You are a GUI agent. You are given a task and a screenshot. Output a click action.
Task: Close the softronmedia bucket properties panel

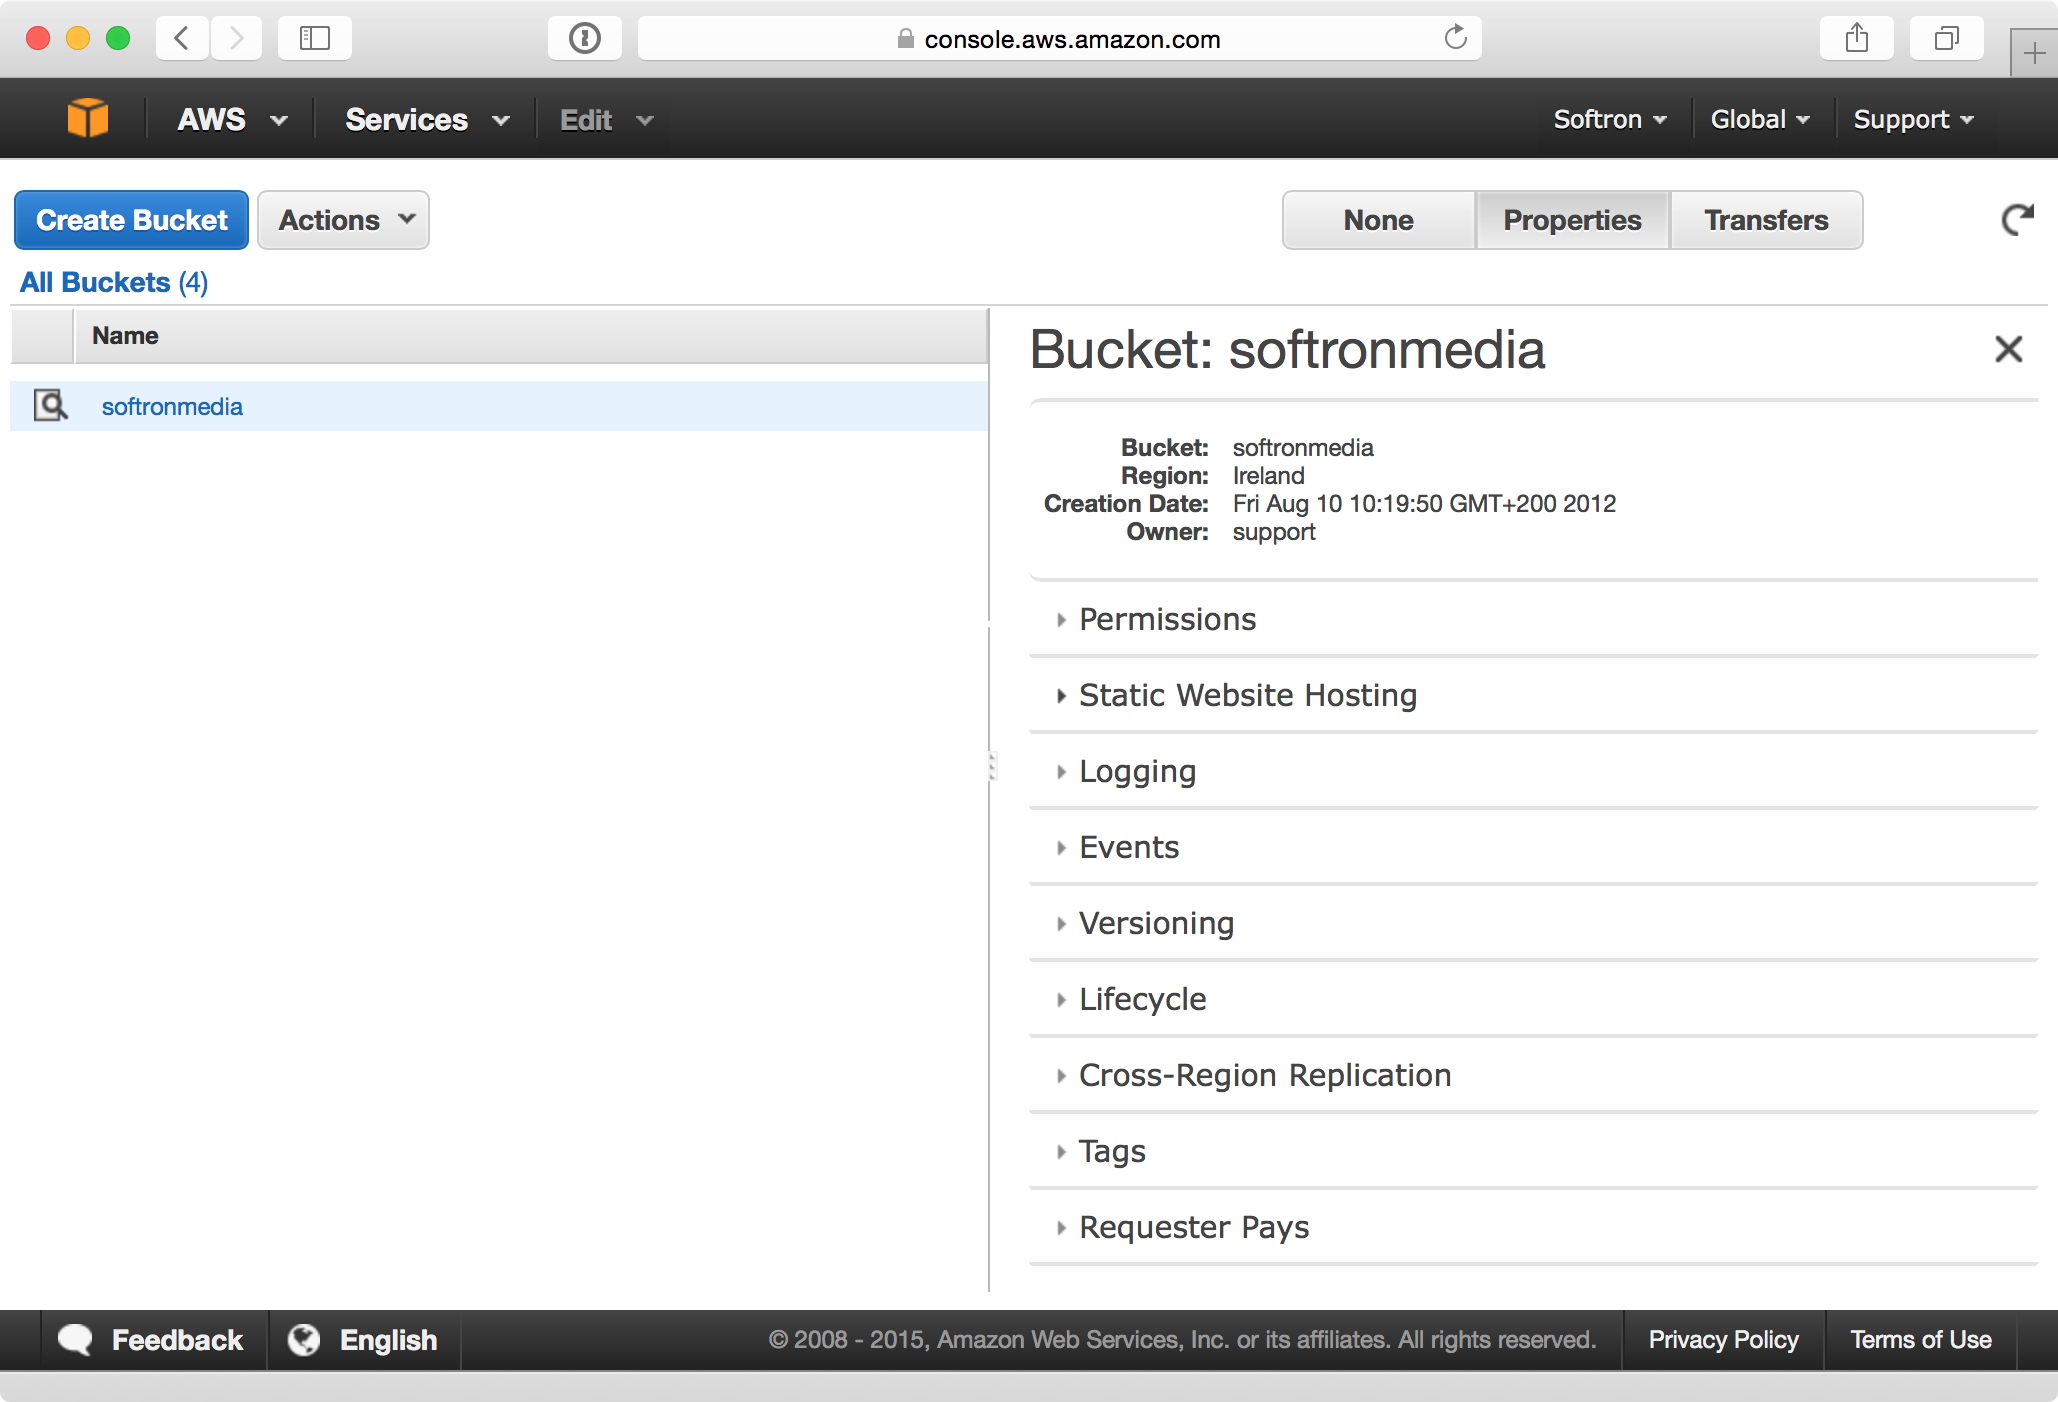point(2008,349)
